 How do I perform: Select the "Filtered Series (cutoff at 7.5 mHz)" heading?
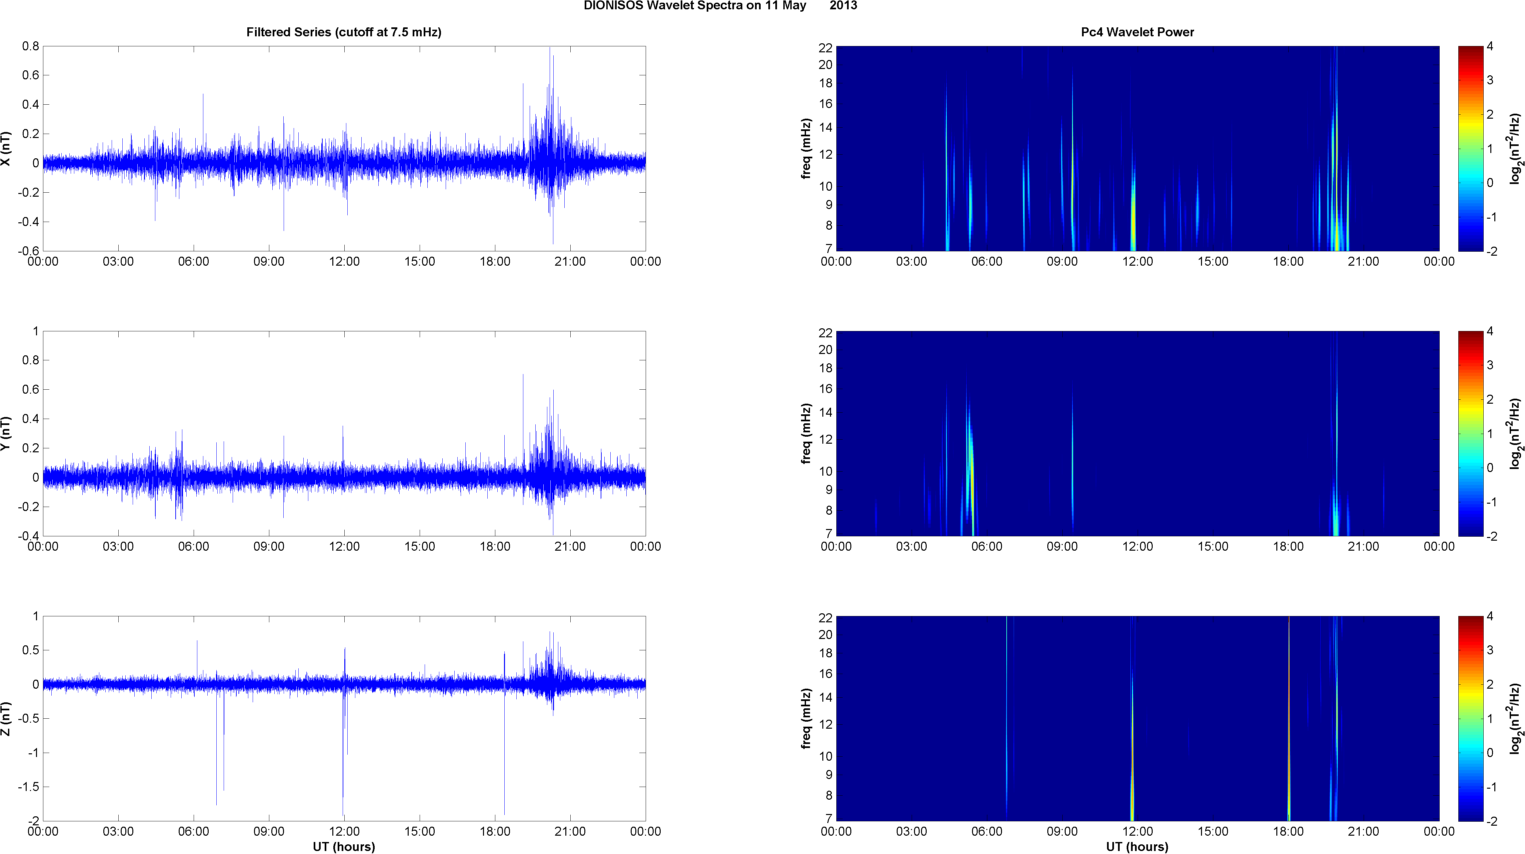(x=344, y=32)
